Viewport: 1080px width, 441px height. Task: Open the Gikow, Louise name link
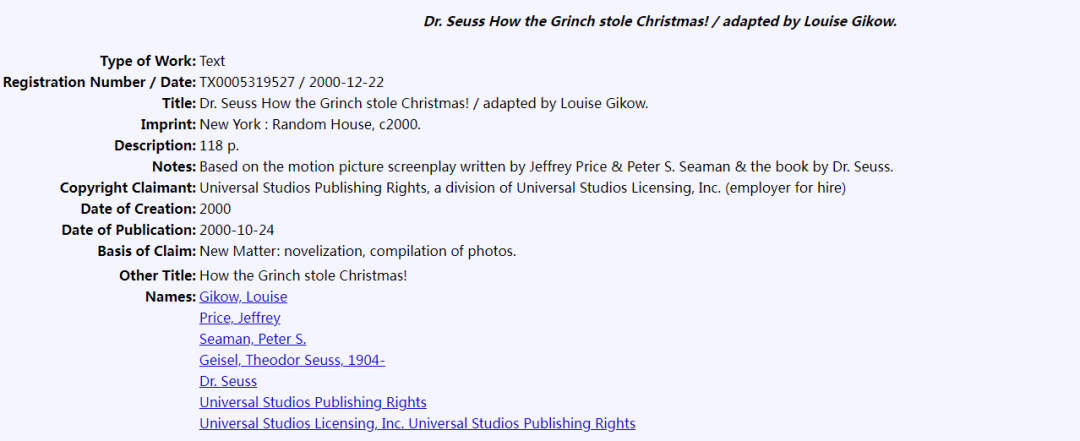tap(243, 297)
